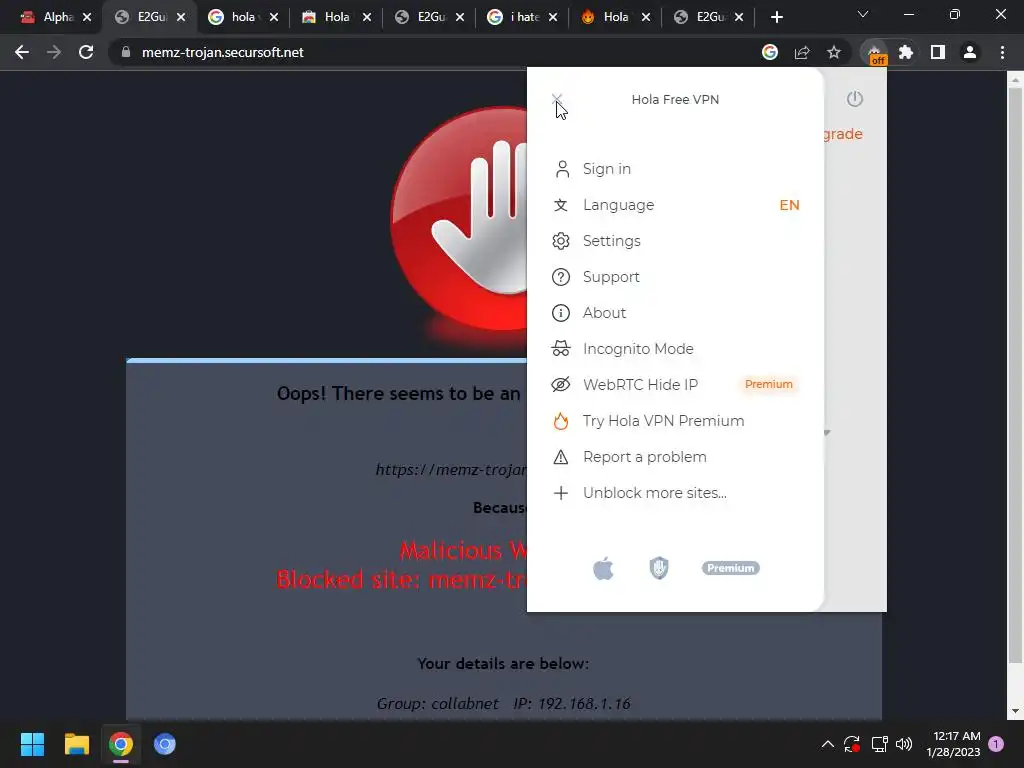Click the lock site info icon
Screen dimensions: 1024x768
pos(125,52)
